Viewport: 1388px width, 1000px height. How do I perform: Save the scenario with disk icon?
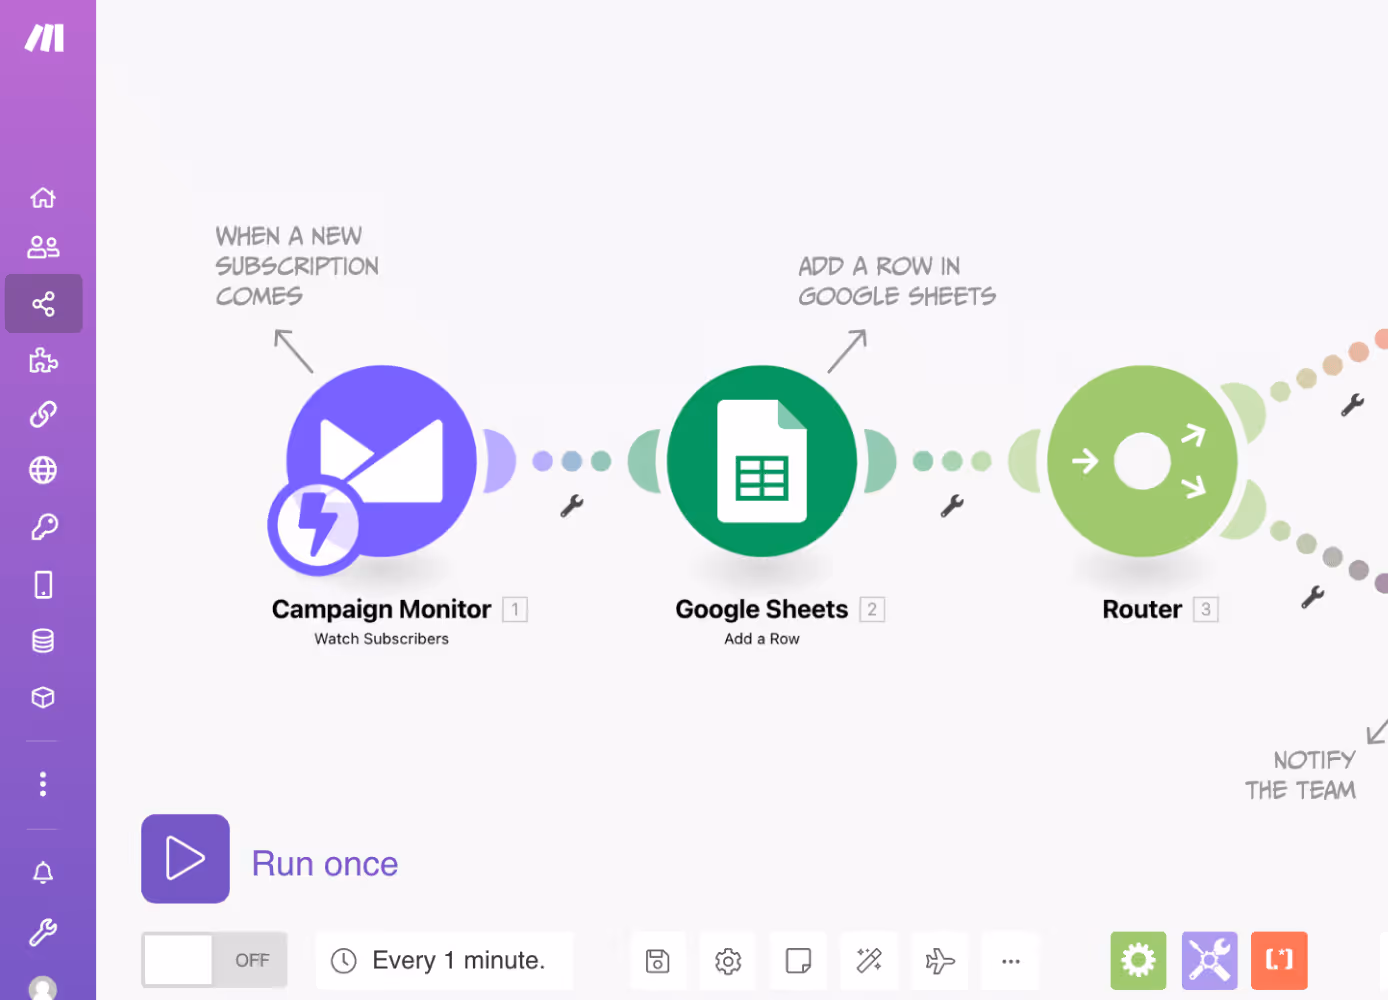658,961
